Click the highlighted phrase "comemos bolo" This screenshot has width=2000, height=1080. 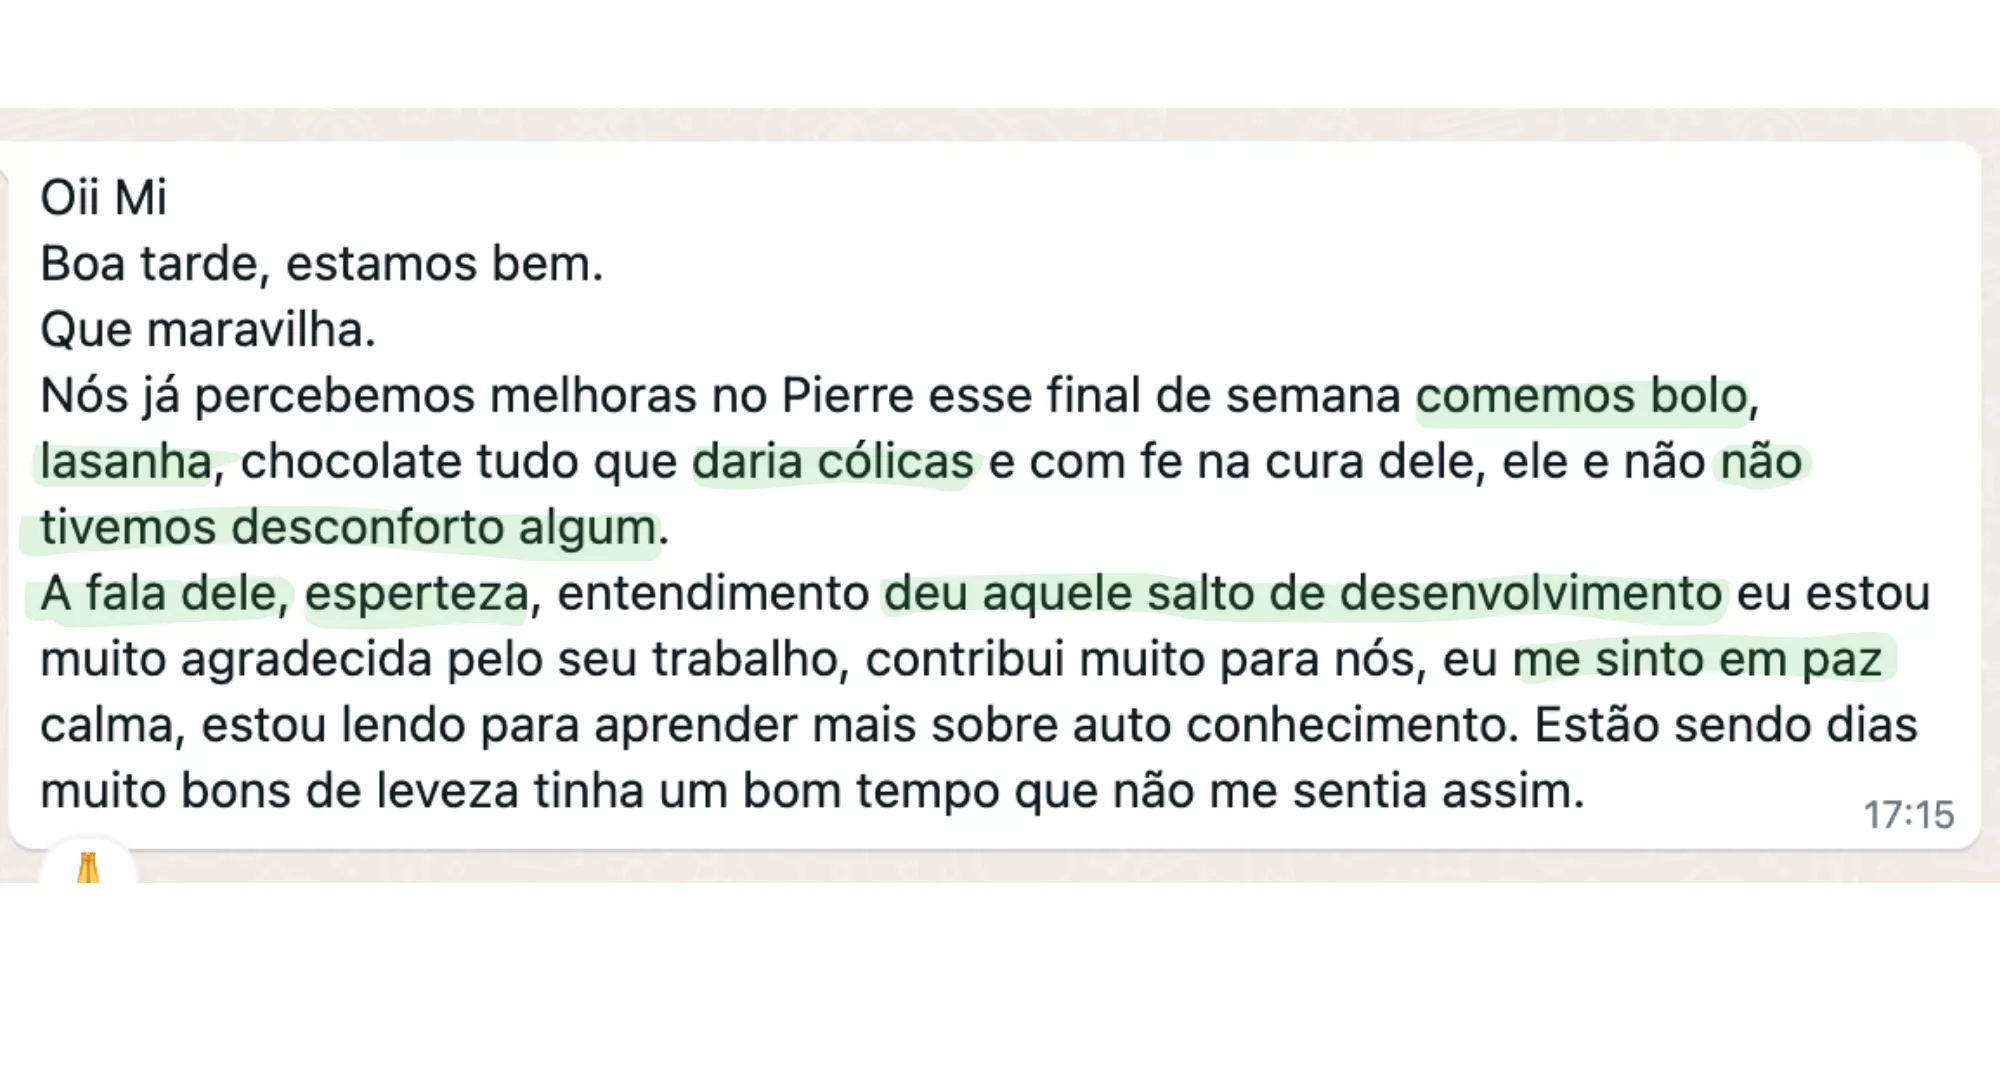coord(1581,397)
